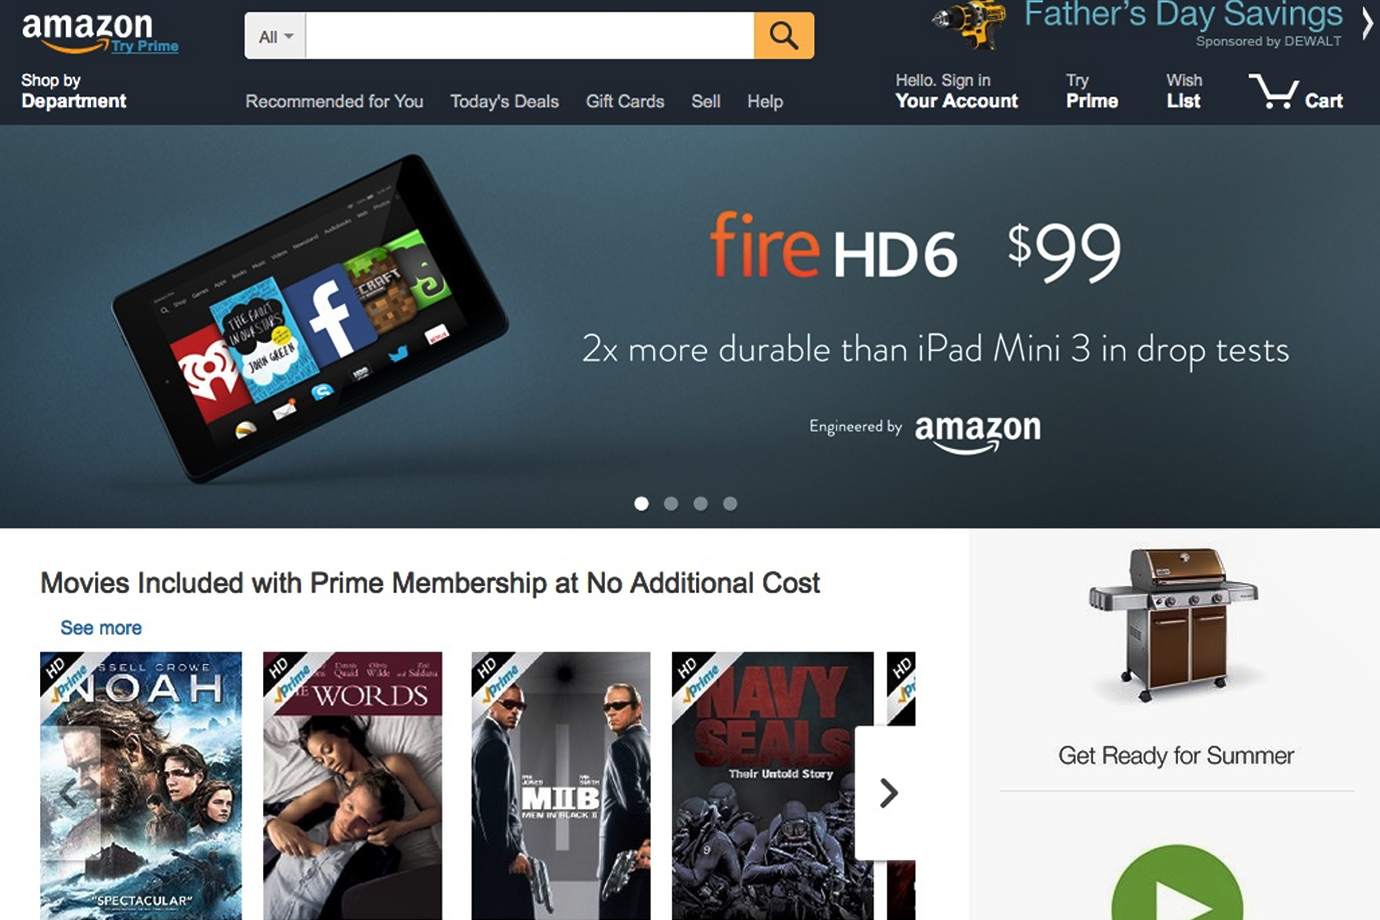Open Gift Cards in navigation bar
This screenshot has height=920, width=1380.
pyautogui.click(x=625, y=101)
